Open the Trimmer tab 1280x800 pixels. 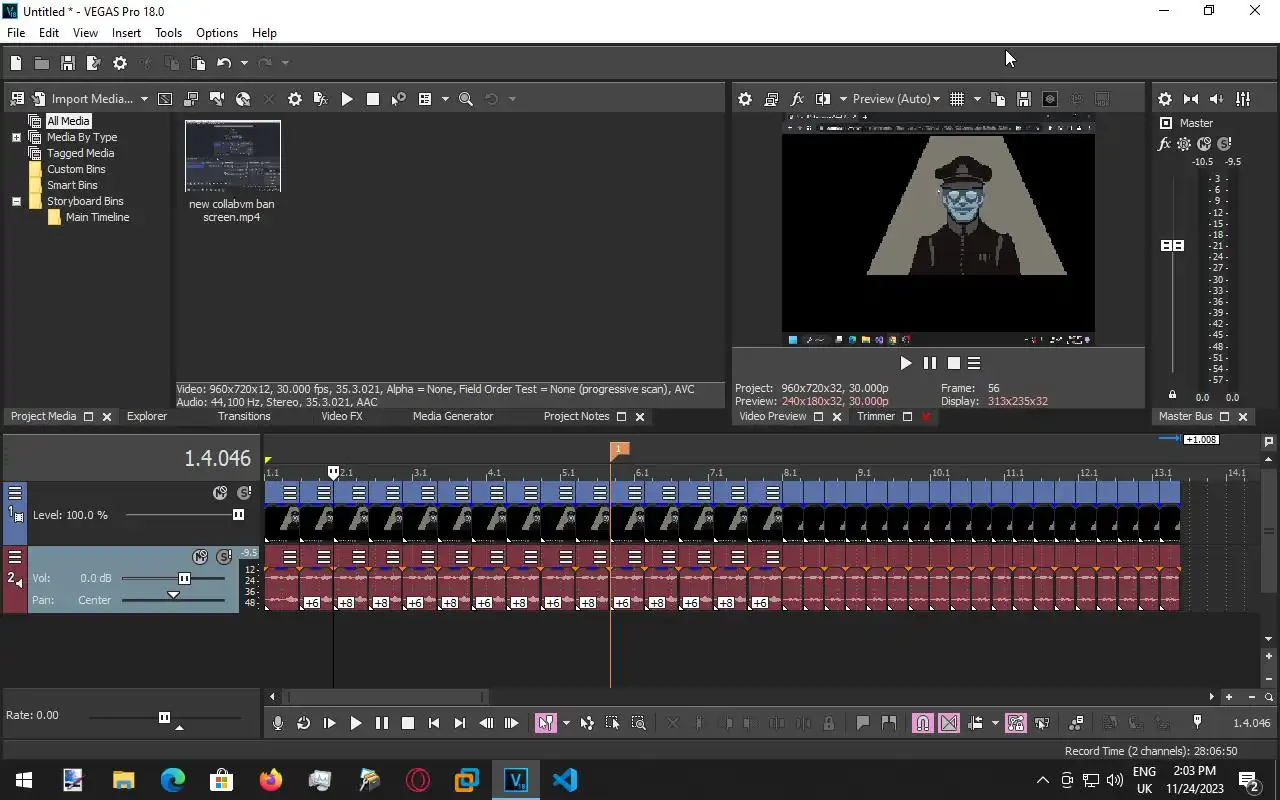click(876, 416)
